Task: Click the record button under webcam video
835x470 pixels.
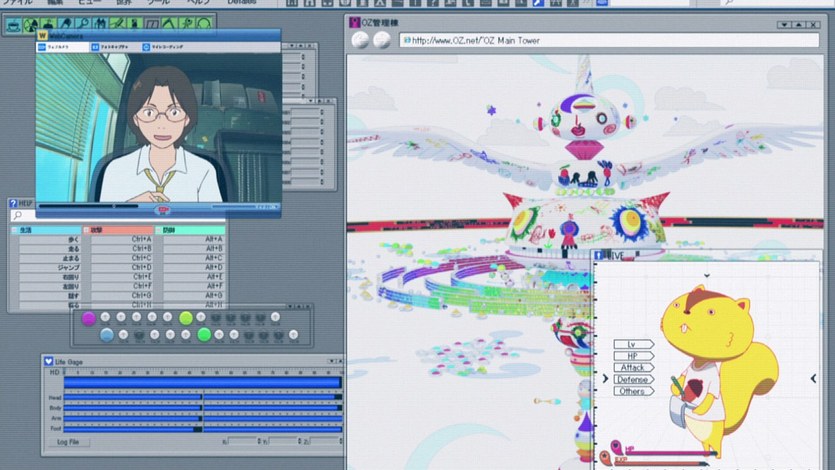Action: point(162,210)
